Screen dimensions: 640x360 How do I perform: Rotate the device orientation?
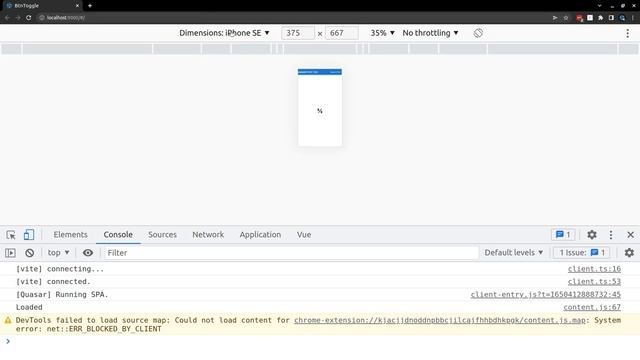478,33
